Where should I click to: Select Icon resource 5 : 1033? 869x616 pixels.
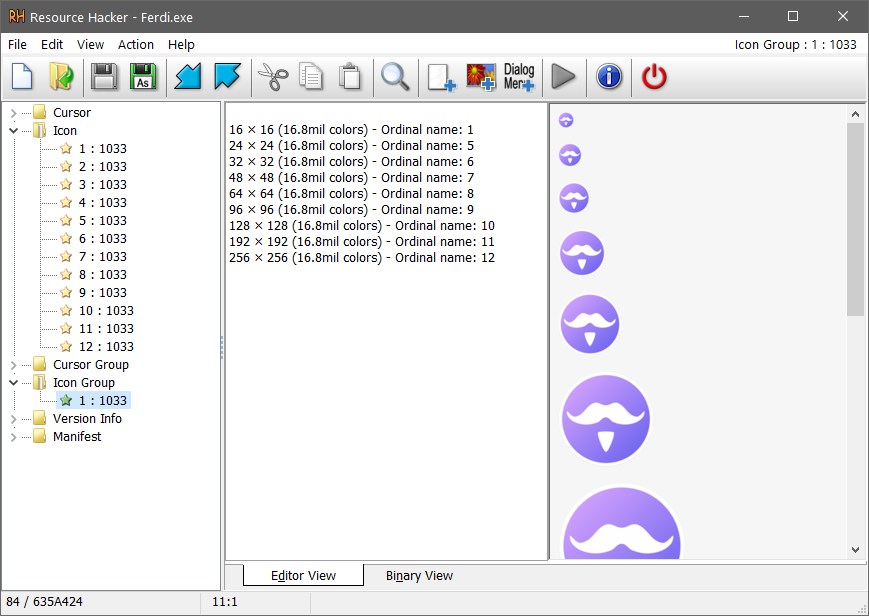[x=103, y=220]
